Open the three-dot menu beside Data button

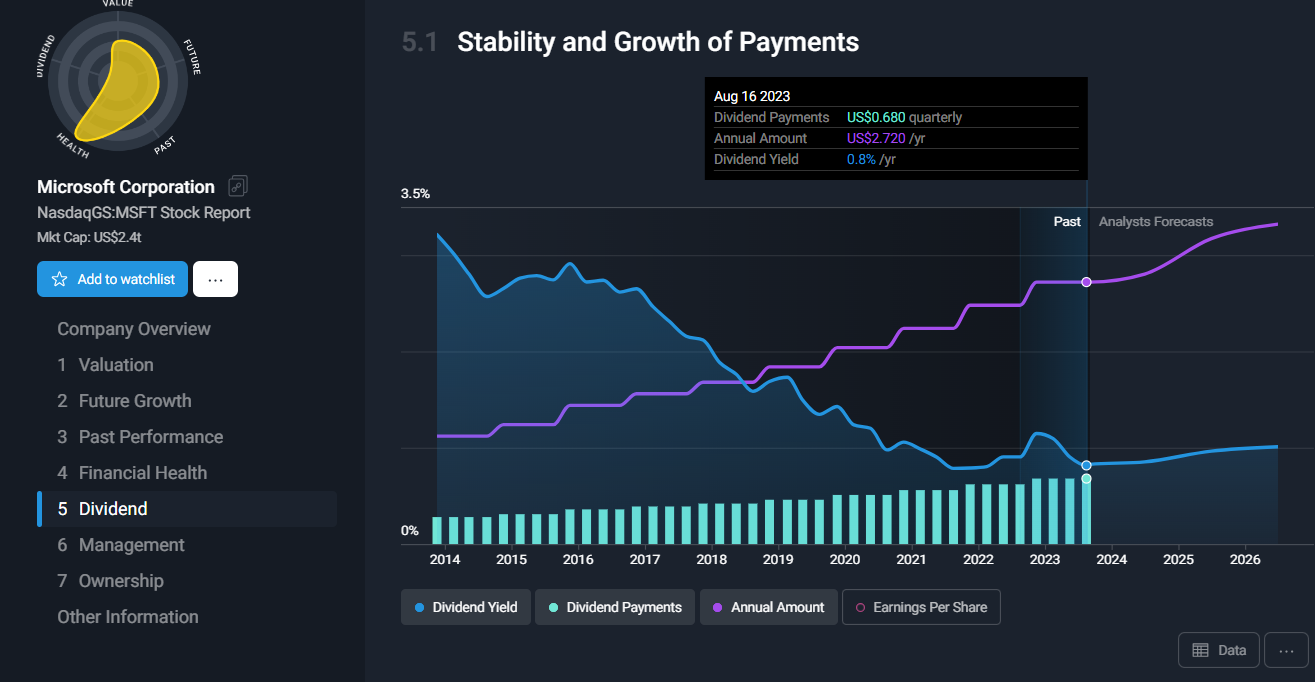(x=1286, y=650)
